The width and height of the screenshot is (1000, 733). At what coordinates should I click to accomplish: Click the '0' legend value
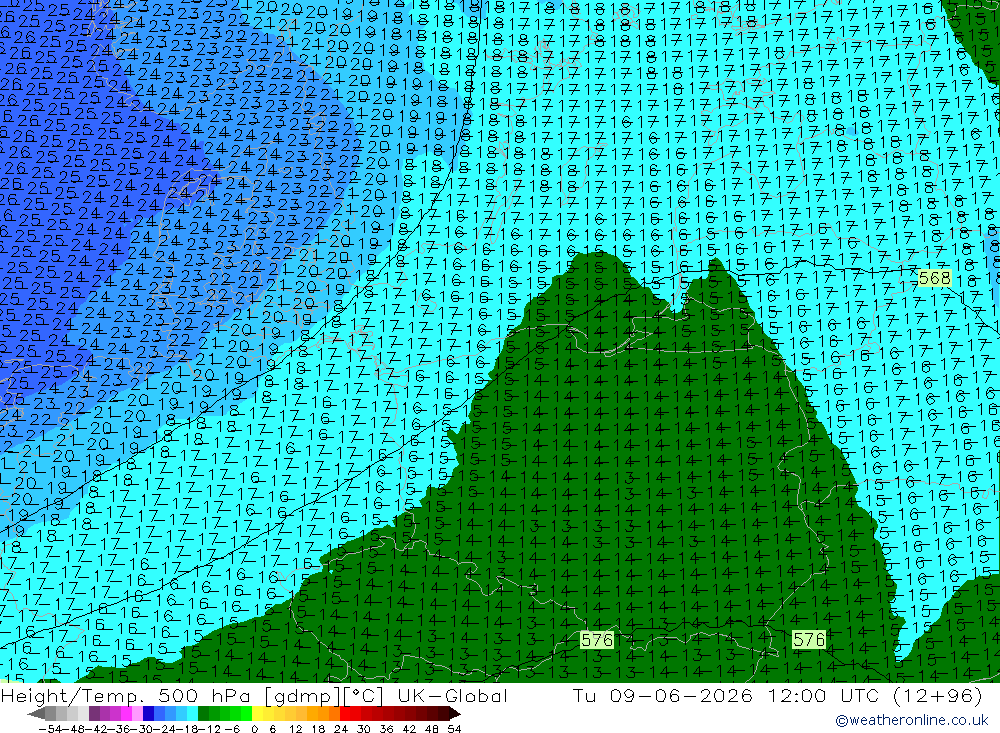click(254, 729)
